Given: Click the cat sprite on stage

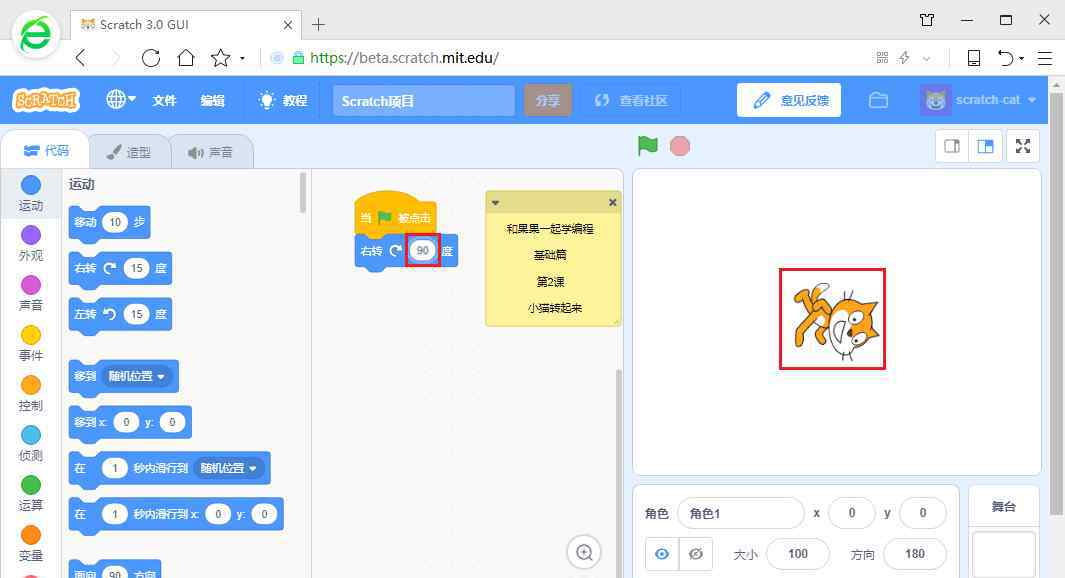Looking at the screenshot, I should tap(835, 321).
